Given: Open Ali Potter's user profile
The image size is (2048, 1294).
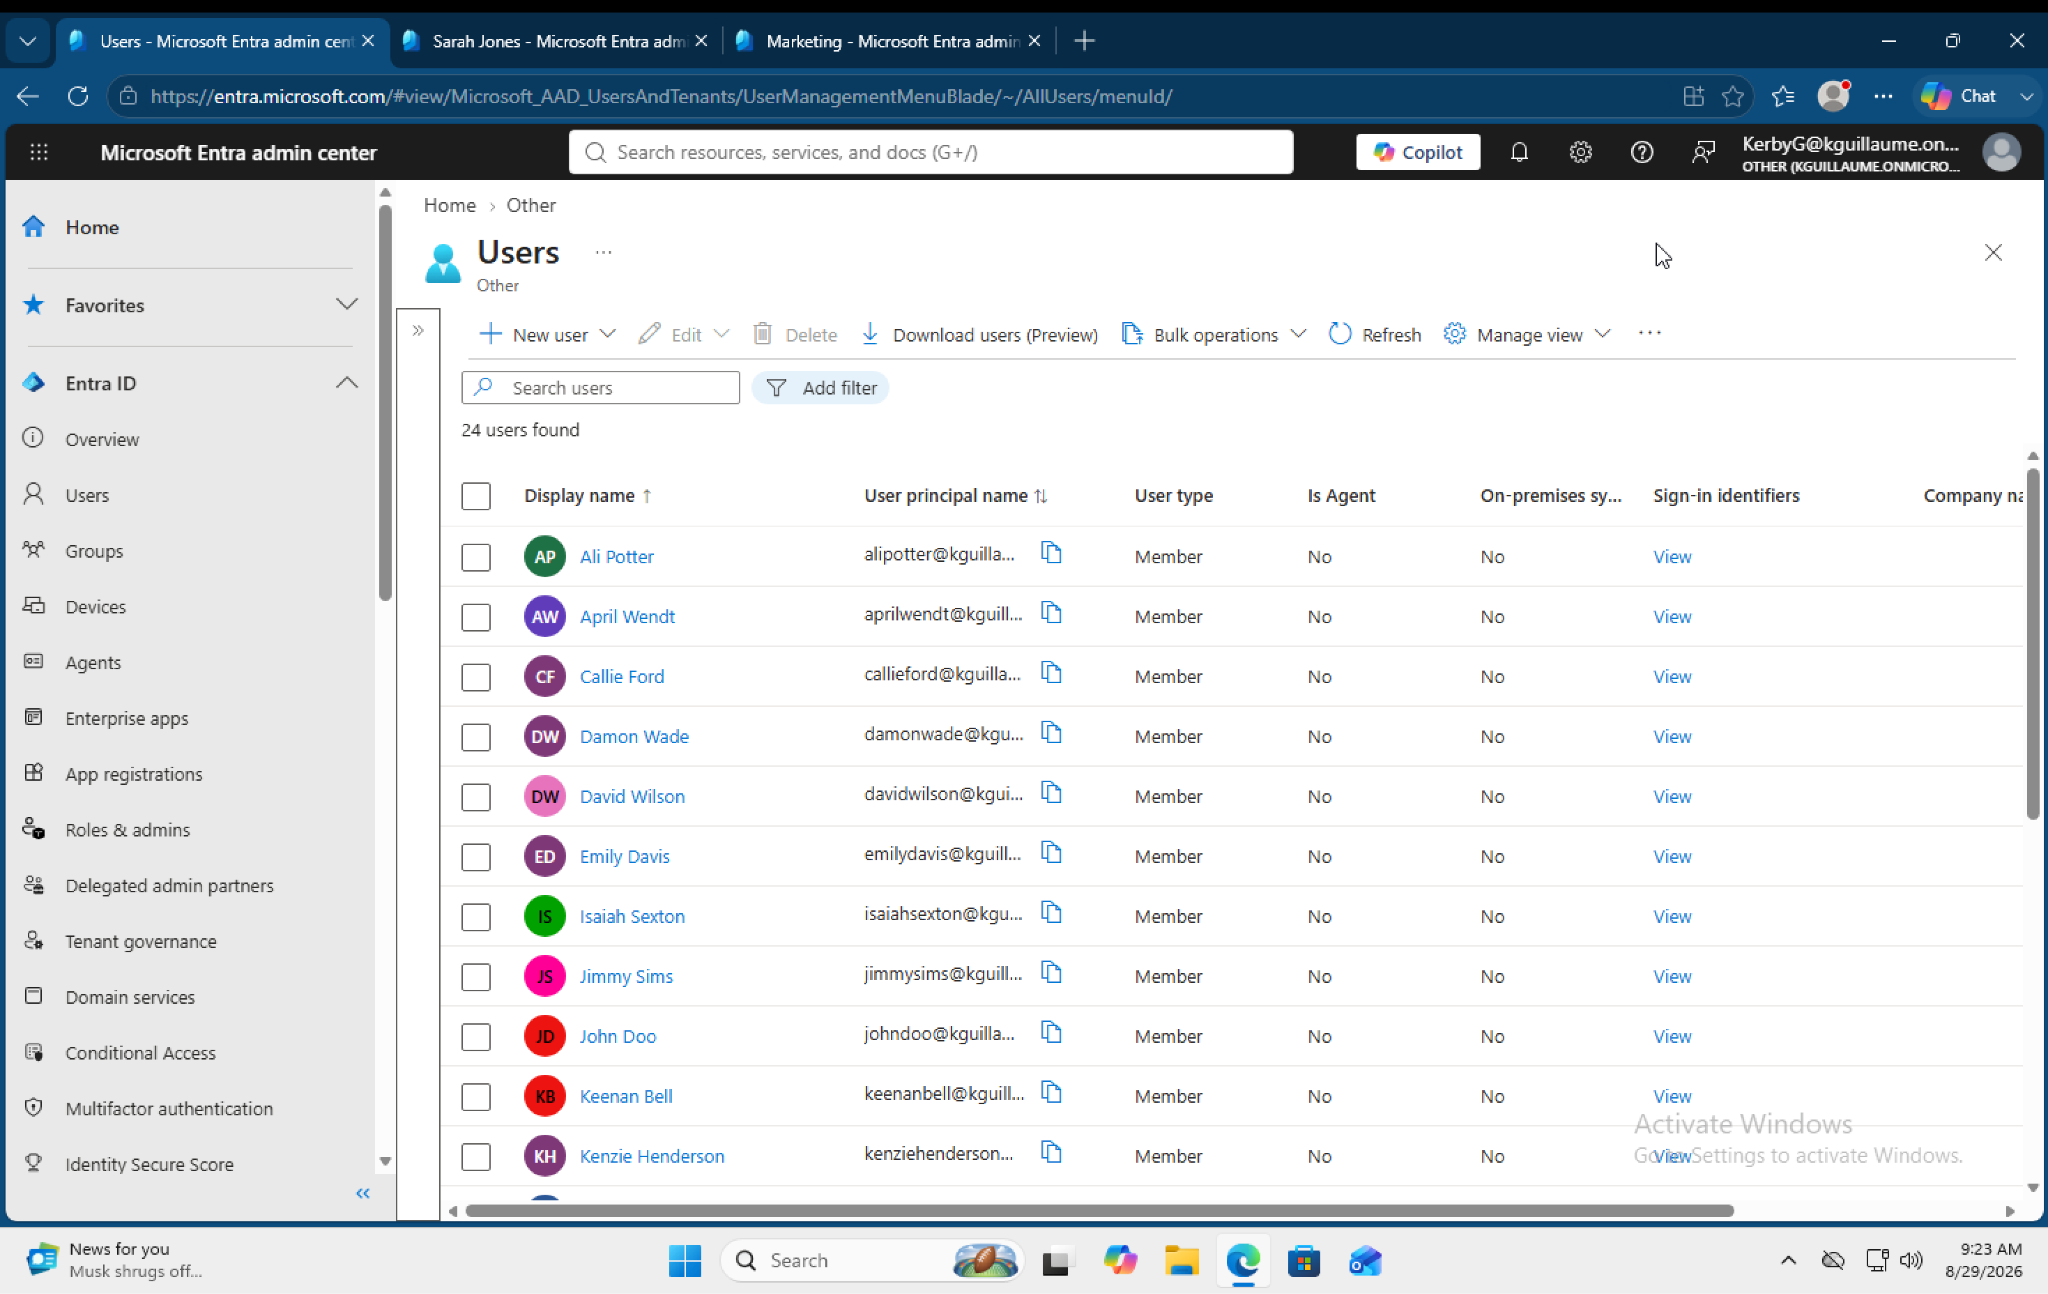Looking at the screenshot, I should click(616, 556).
